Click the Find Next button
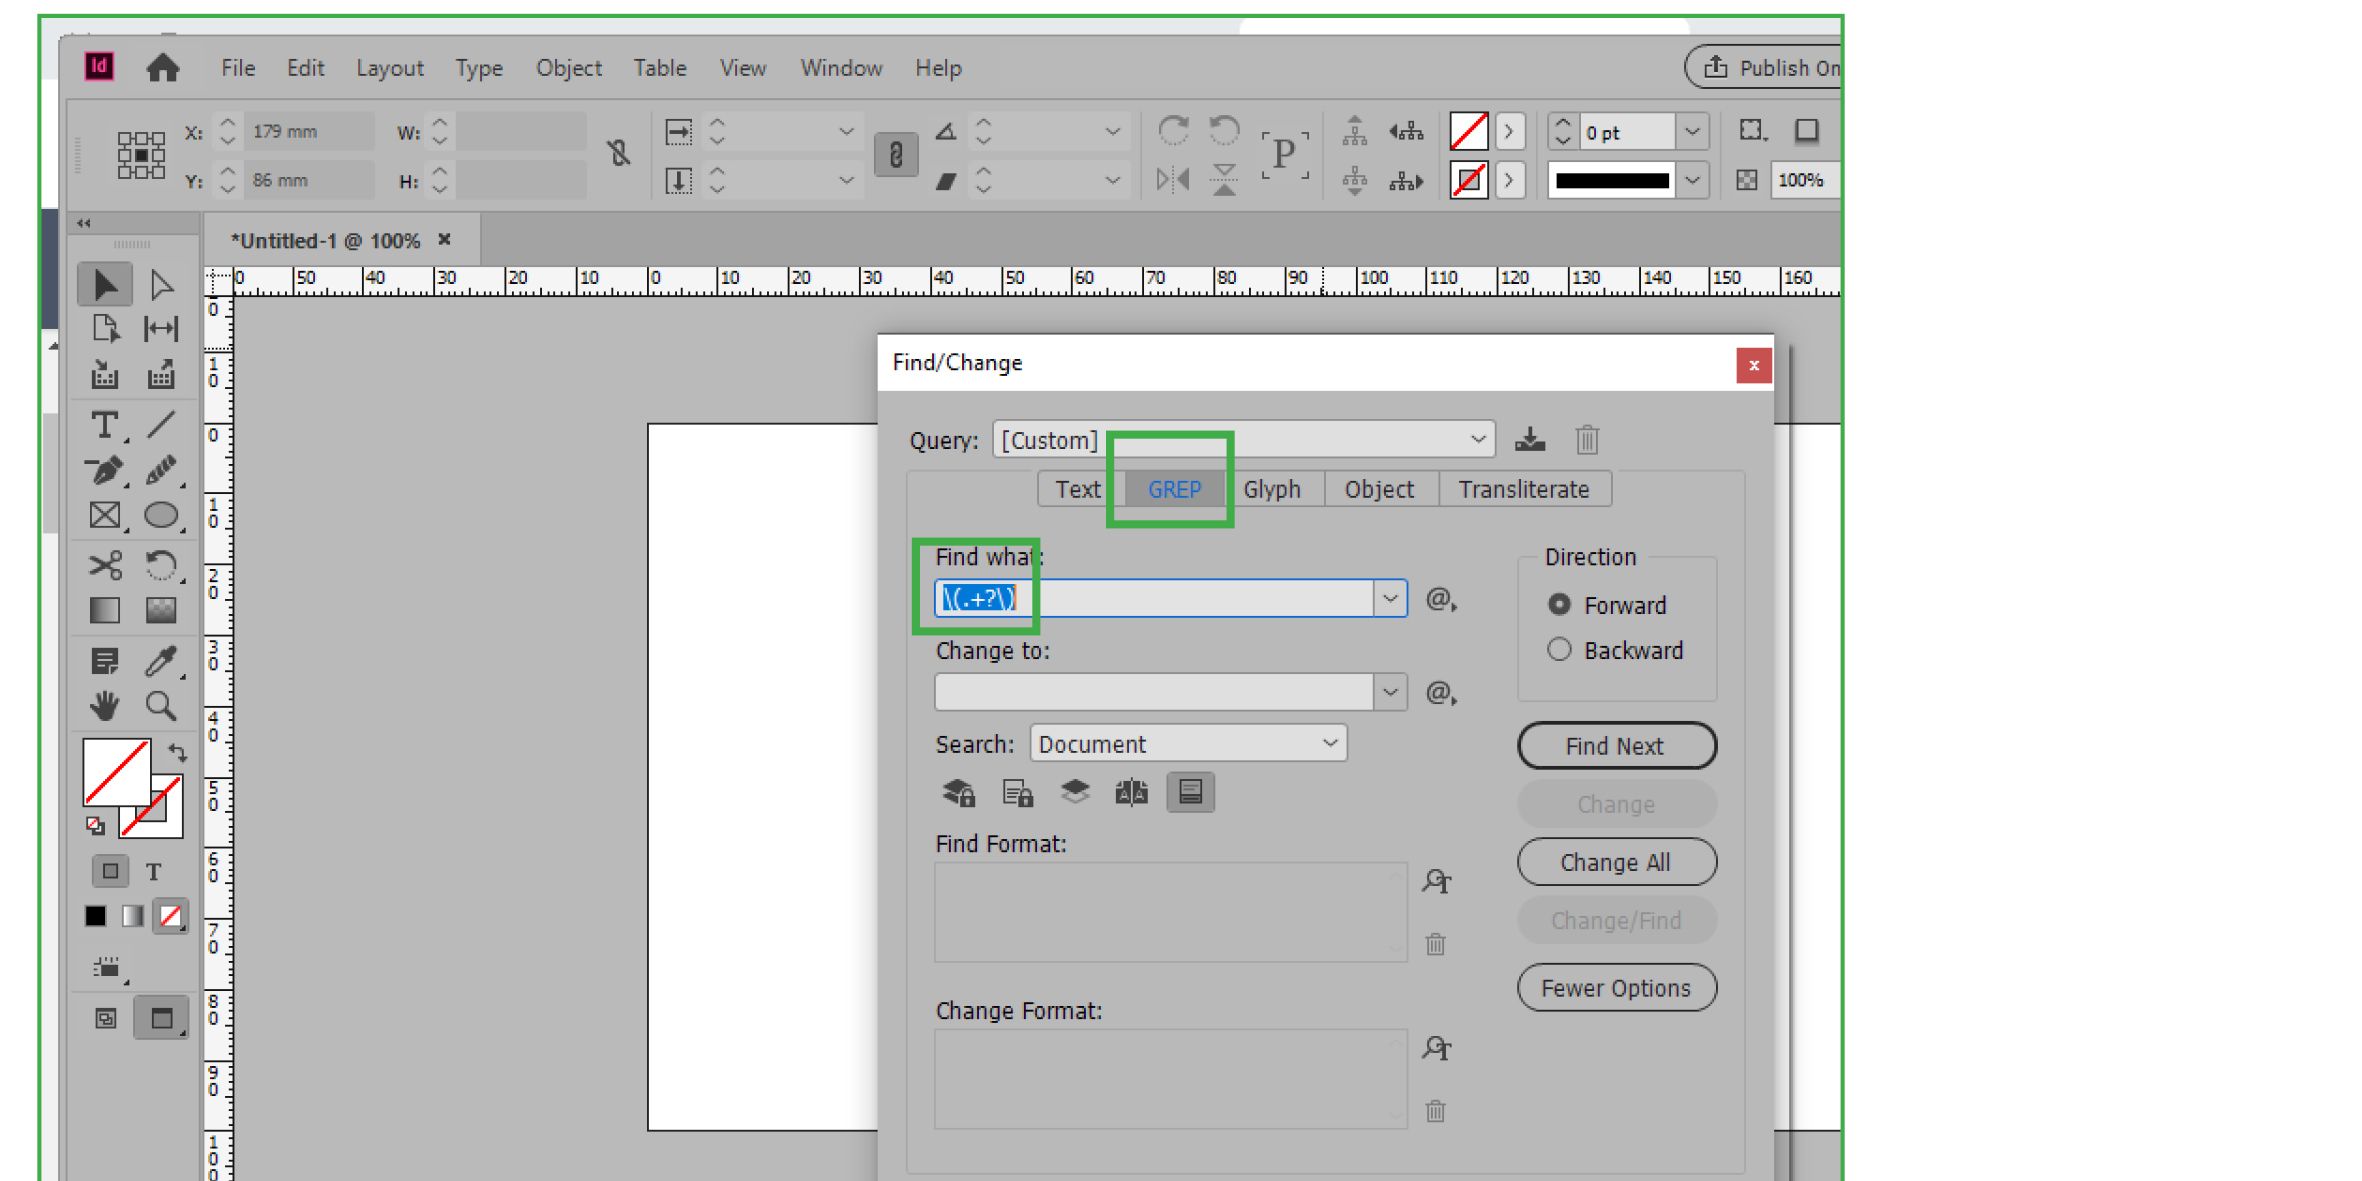2362x1181 pixels. (1615, 746)
